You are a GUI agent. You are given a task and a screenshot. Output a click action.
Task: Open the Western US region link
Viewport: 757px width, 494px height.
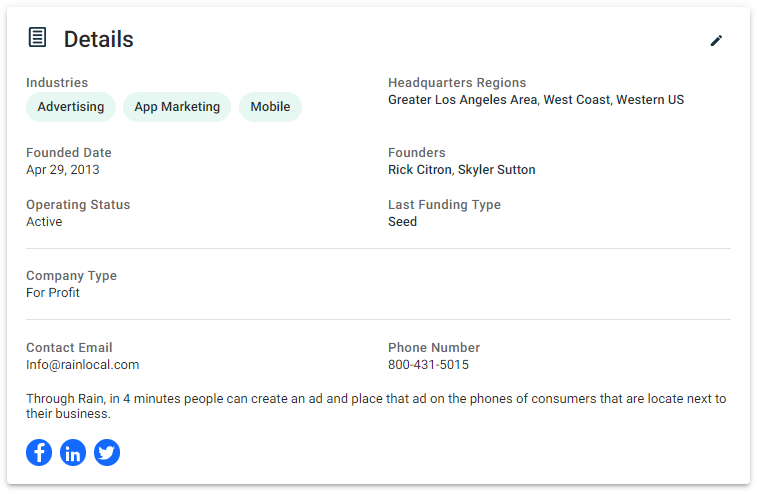tap(650, 100)
